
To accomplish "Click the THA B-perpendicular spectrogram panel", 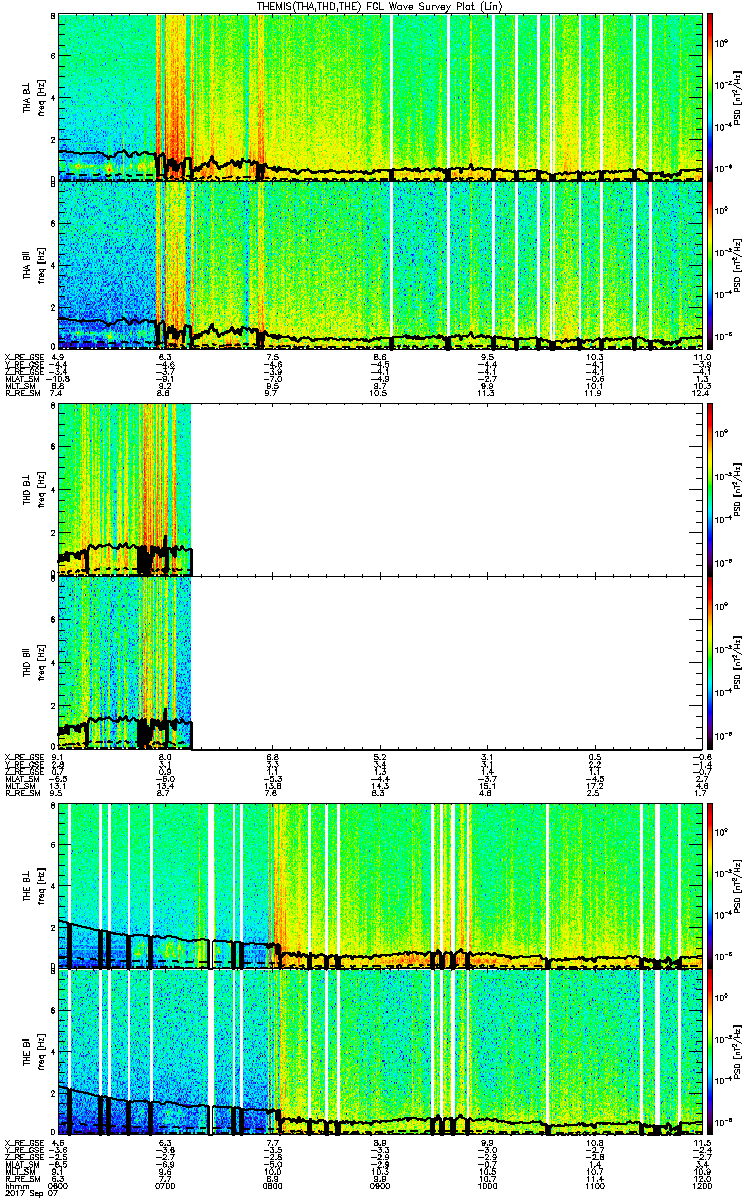I will [x=381, y=98].
